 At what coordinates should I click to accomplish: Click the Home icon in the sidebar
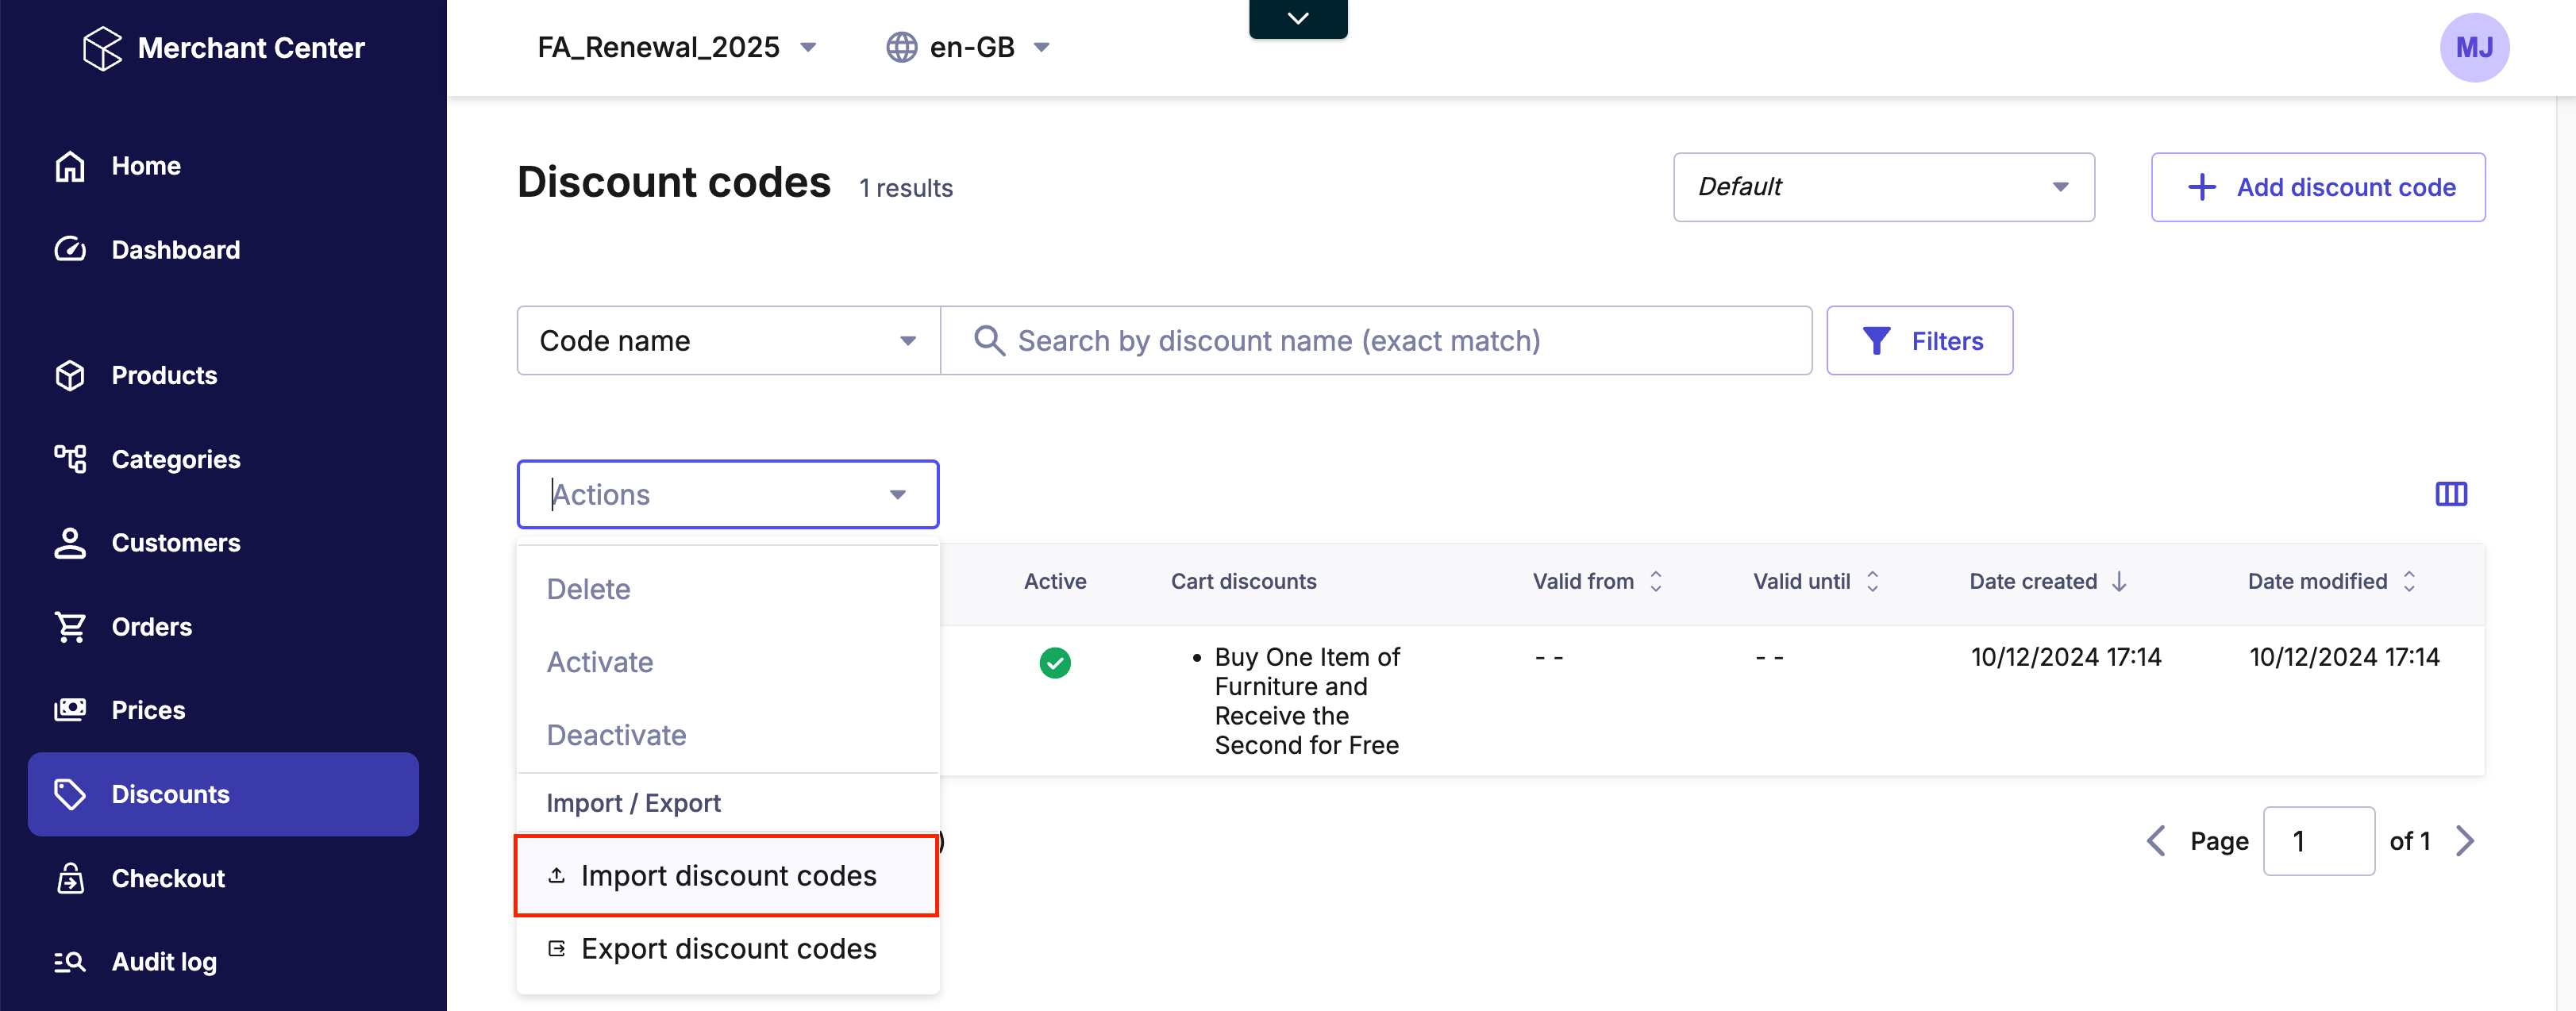click(70, 166)
